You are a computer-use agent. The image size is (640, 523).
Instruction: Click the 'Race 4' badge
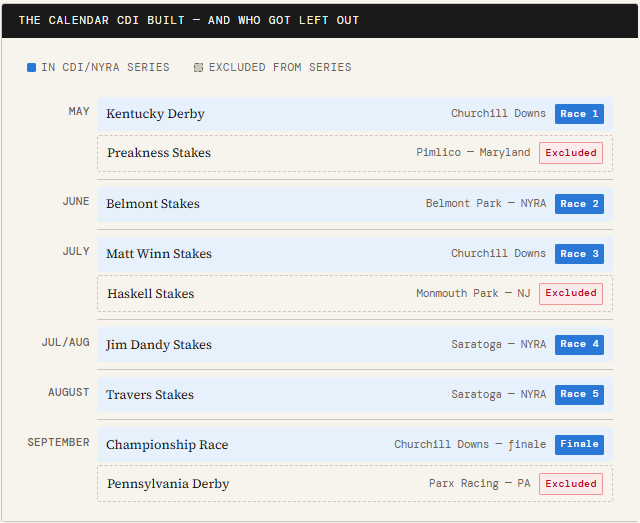579,345
